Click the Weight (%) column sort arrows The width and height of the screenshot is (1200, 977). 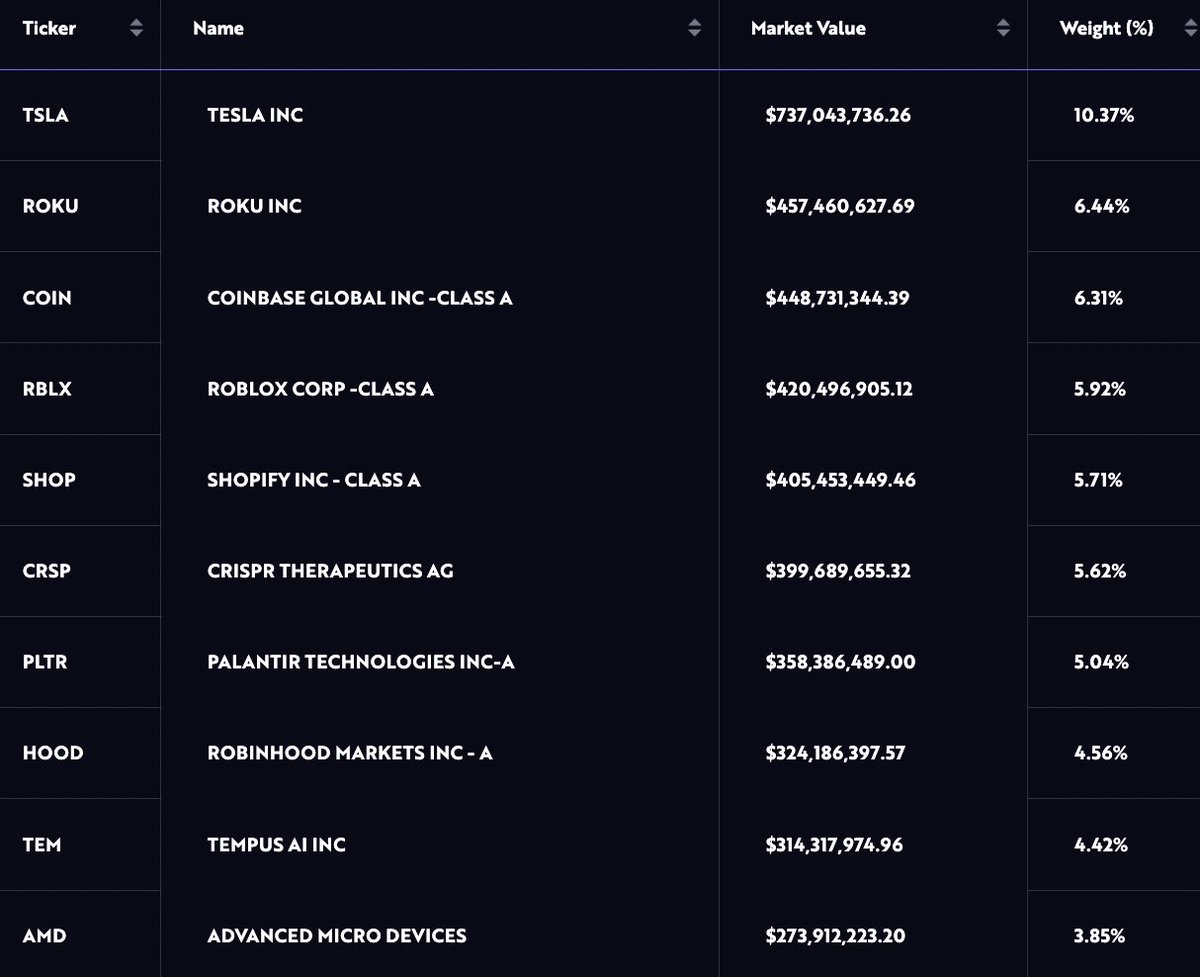pyautogui.click(x=1191, y=29)
